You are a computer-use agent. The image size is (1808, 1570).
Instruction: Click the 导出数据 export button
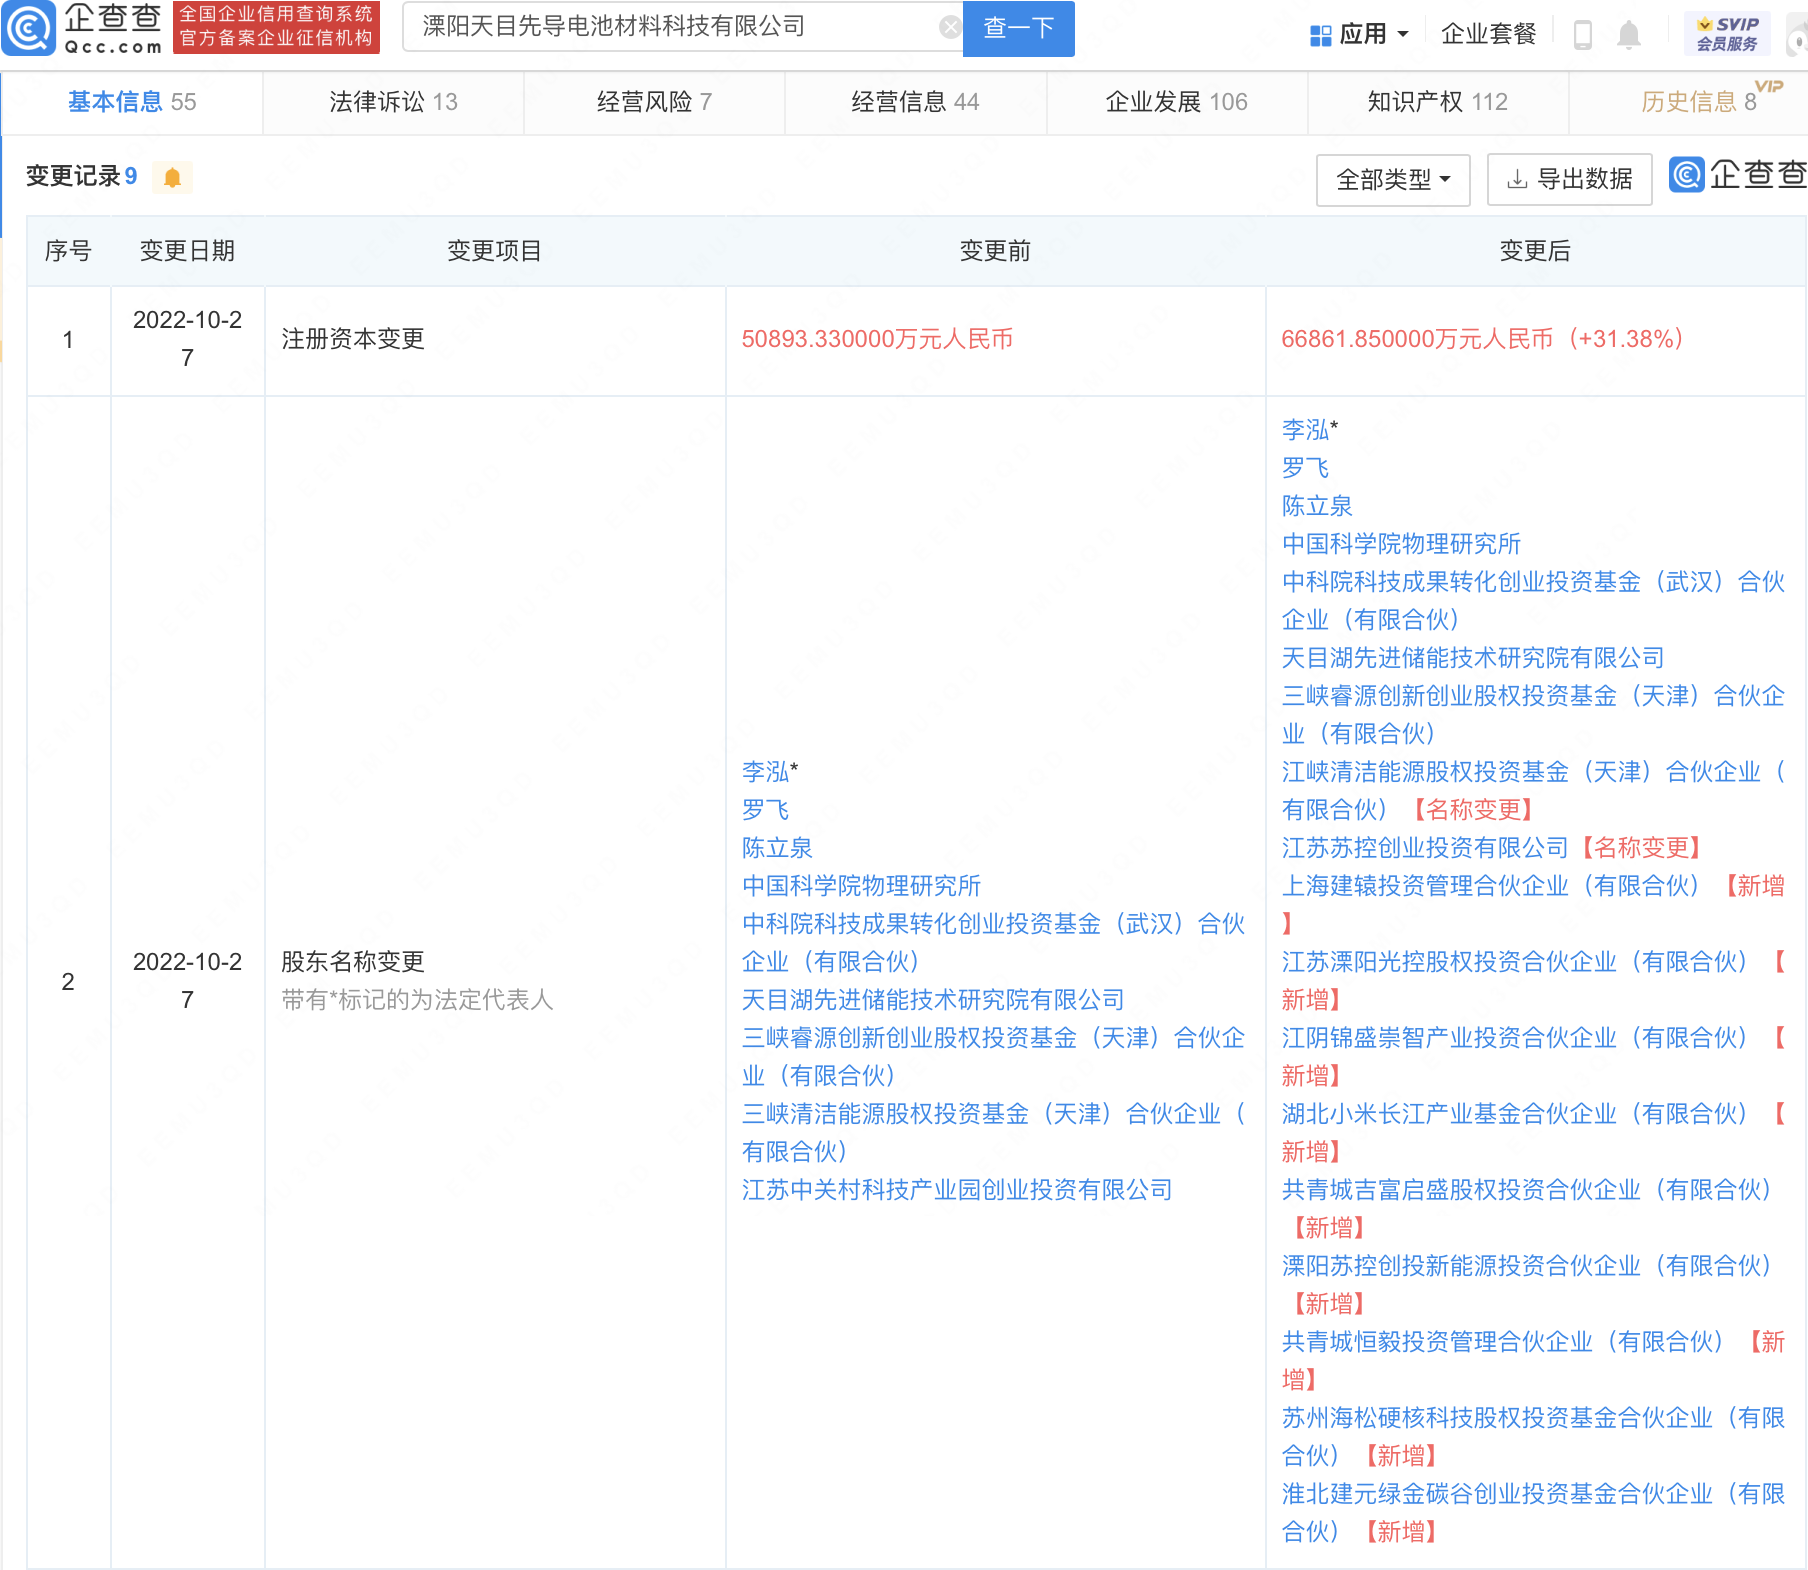coord(1569,180)
